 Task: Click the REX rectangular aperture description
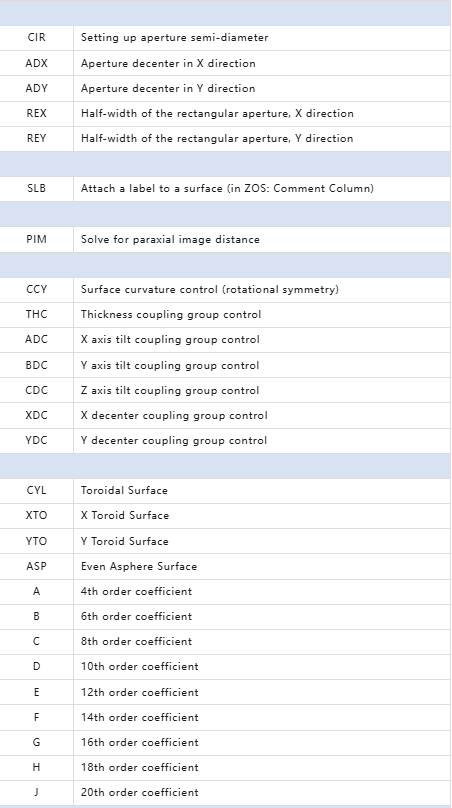point(217,113)
